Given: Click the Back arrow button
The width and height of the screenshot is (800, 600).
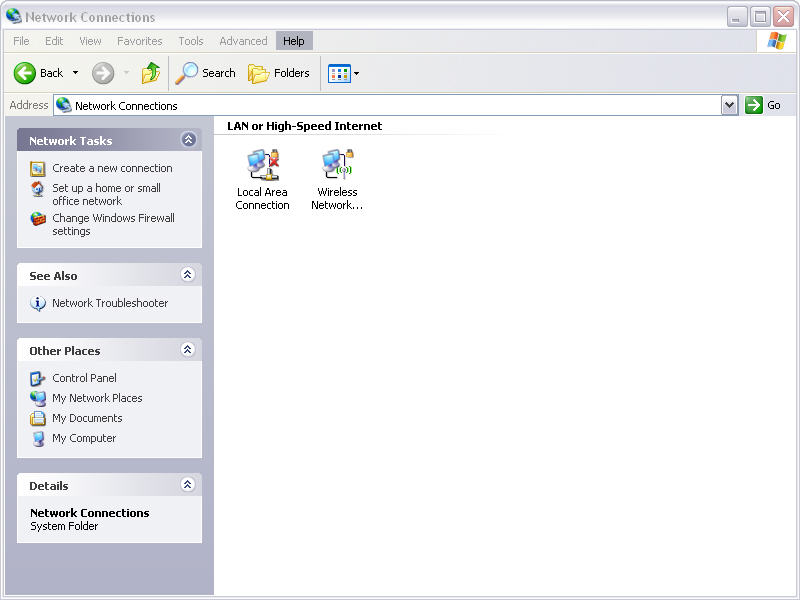Looking at the screenshot, I should (x=26, y=73).
